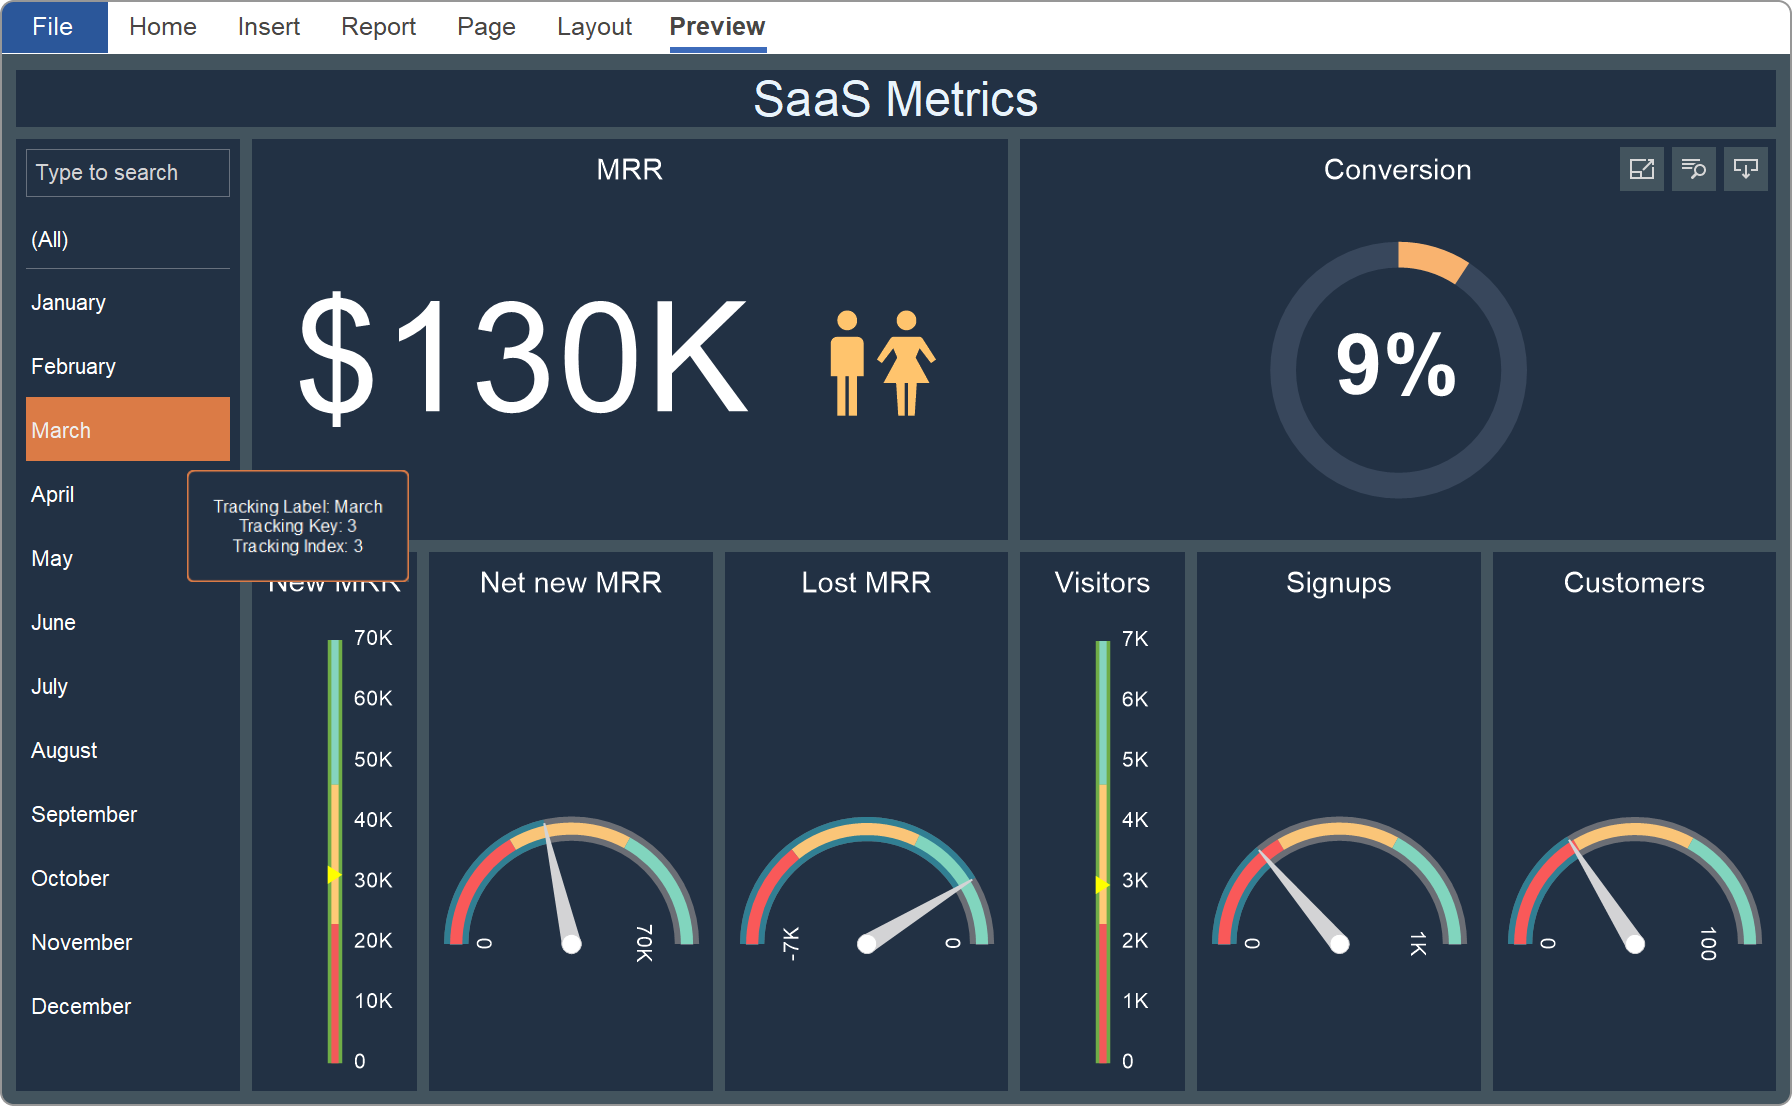Image resolution: width=1792 pixels, height=1106 pixels.
Task: Click the yellow marker on the Visitors gauge
Action: 1102,884
